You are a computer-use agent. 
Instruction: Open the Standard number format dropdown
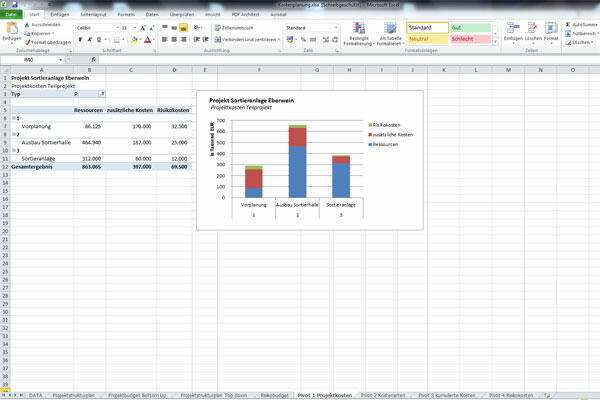pyautogui.click(x=335, y=27)
